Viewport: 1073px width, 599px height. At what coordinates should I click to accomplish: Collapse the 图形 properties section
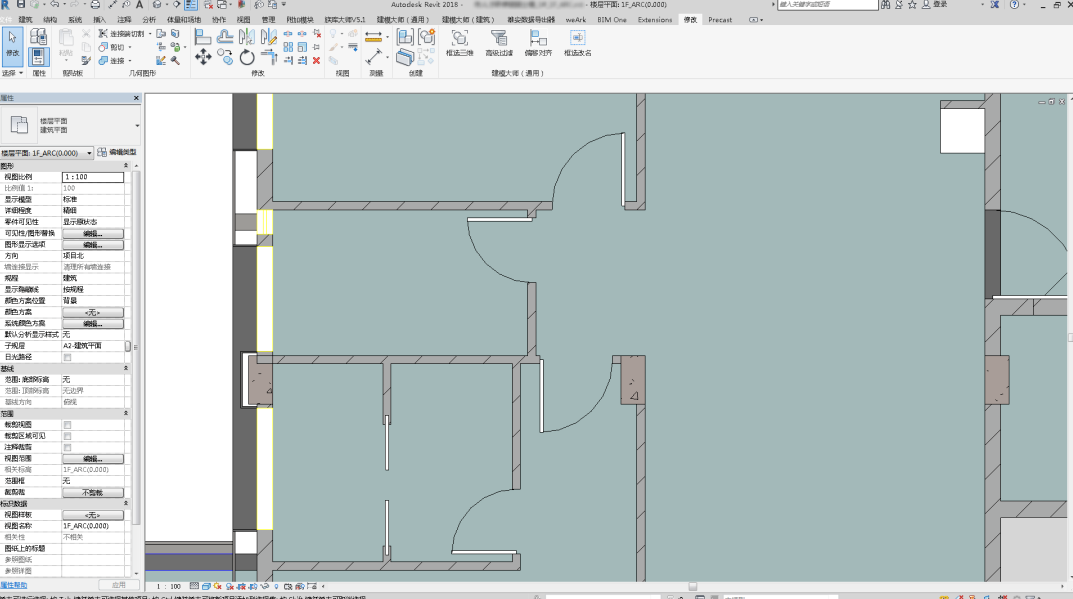coord(126,166)
